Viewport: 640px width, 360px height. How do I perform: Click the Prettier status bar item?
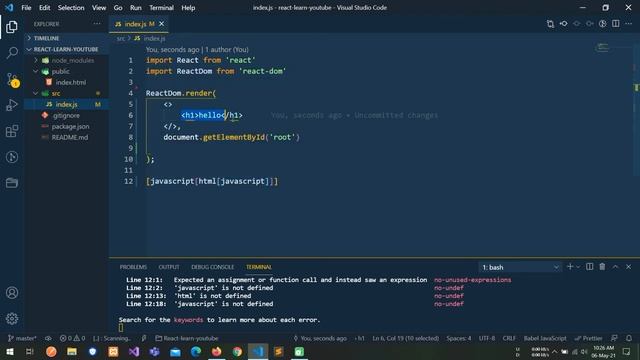point(589,338)
